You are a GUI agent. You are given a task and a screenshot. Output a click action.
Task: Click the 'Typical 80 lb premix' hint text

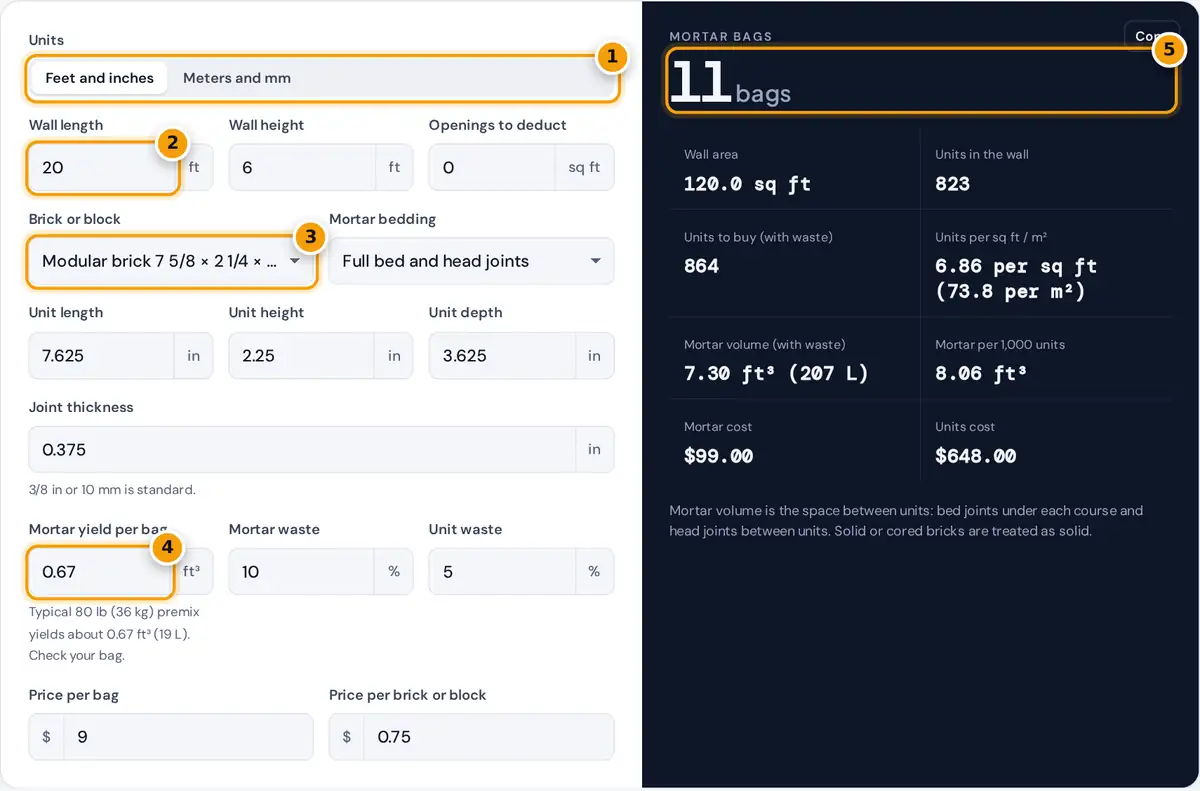coord(114,633)
